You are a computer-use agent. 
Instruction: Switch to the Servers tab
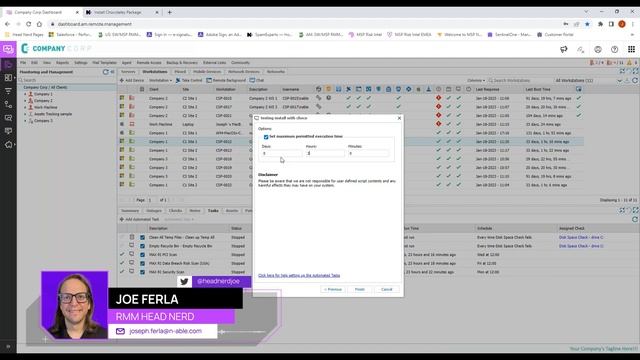pos(128,72)
